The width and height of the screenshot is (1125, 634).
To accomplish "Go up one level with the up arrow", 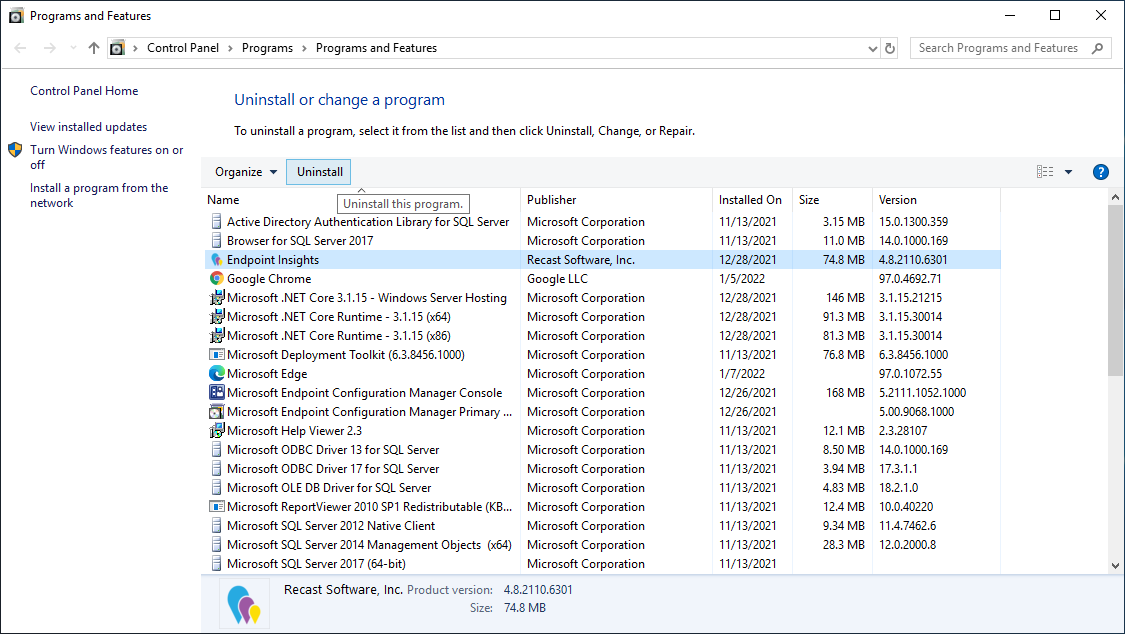I will coord(93,48).
